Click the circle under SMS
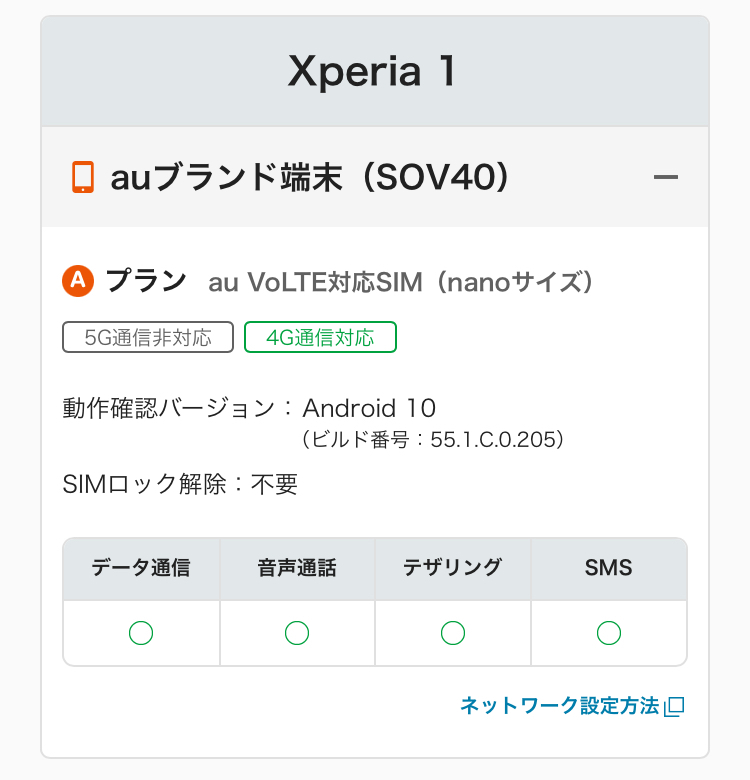The width and height of the screenshot is (750, 780). 609,632
